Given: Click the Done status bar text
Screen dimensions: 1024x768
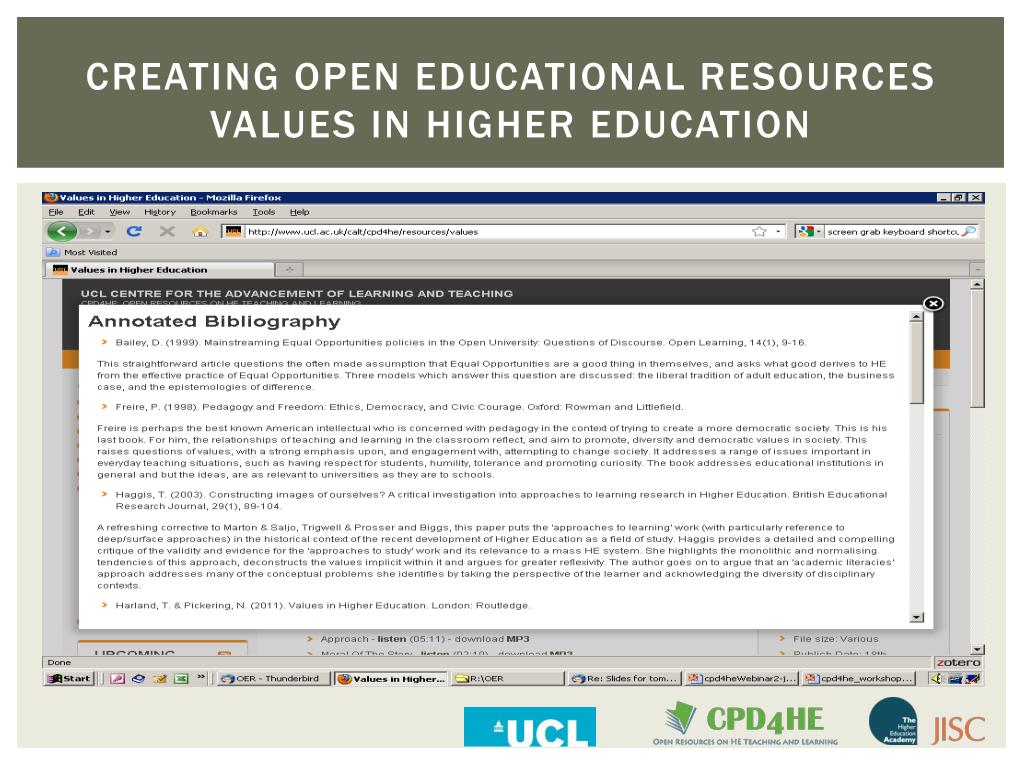Looking at the screenshot, I should (x=59, y=662).
